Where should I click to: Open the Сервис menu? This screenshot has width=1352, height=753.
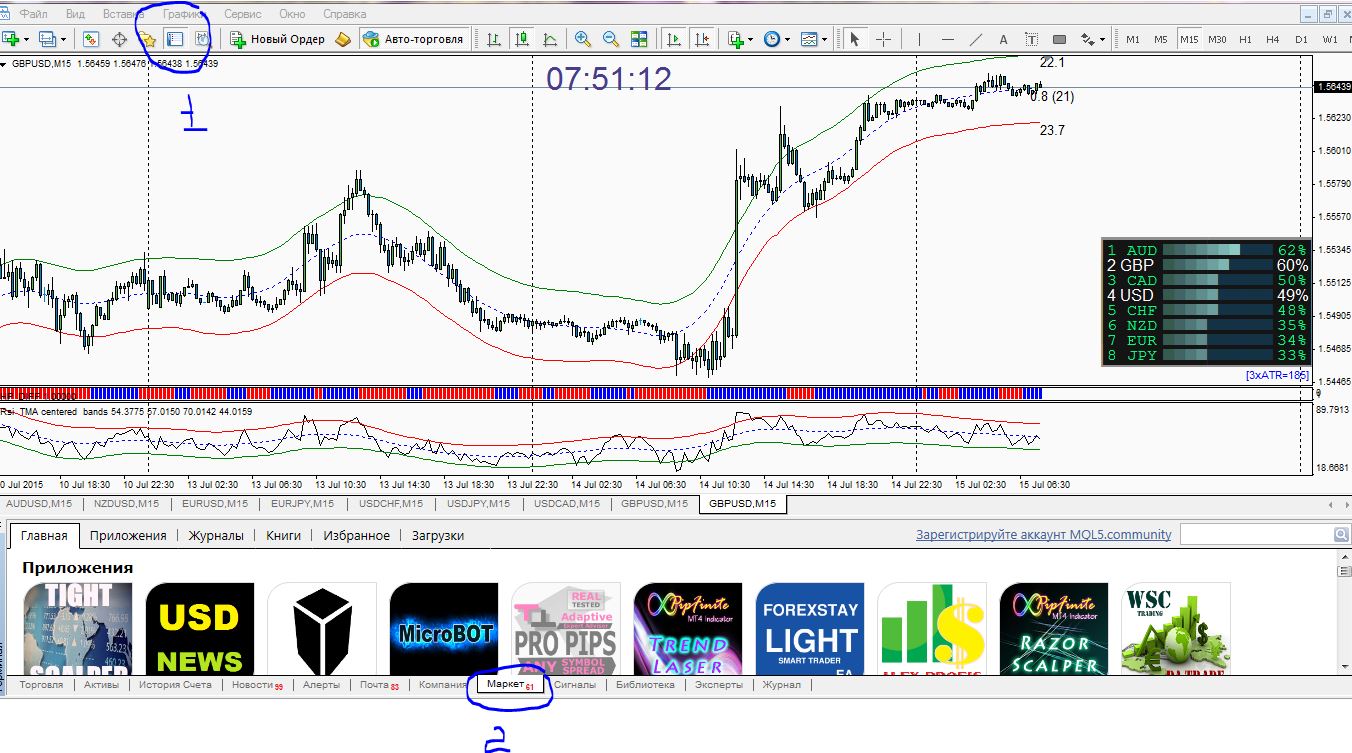tap(243, 14)
